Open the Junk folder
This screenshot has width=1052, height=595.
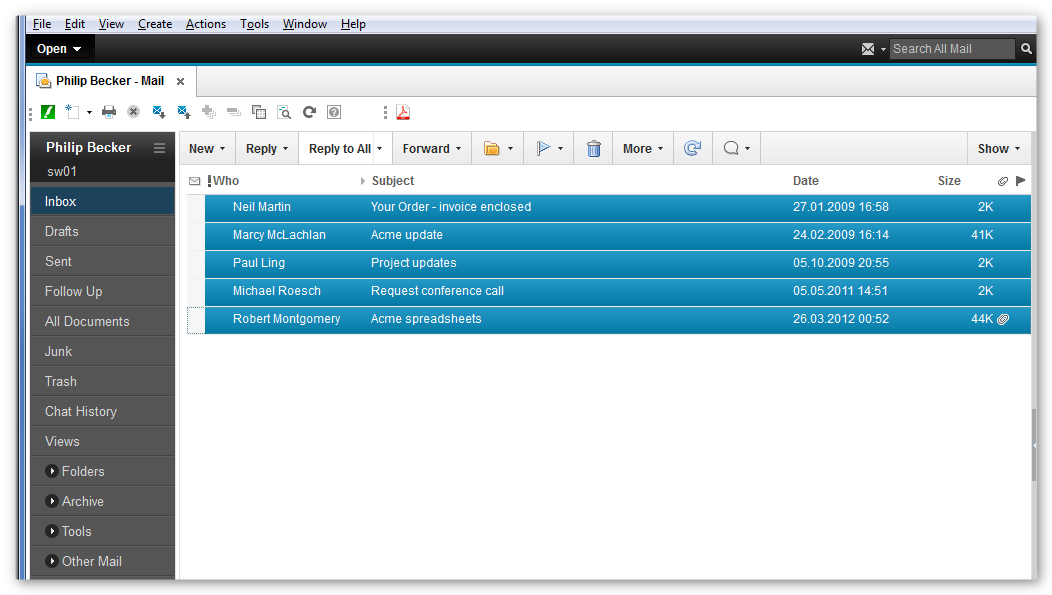[60, 351]
